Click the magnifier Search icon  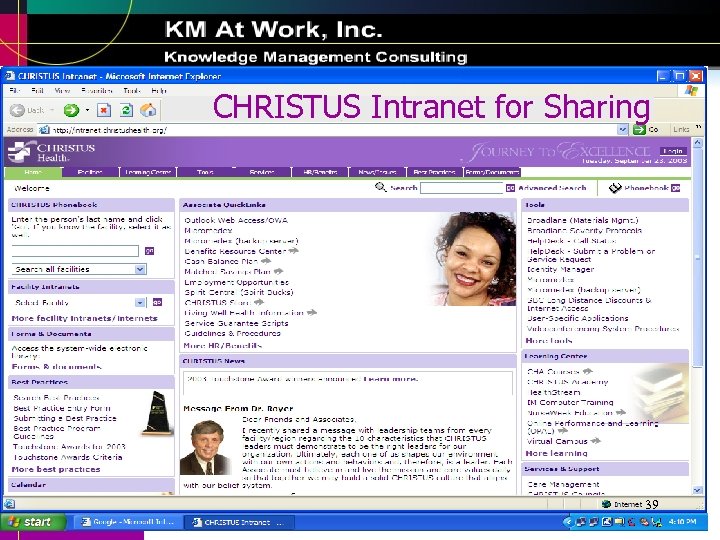click(381, 187)
